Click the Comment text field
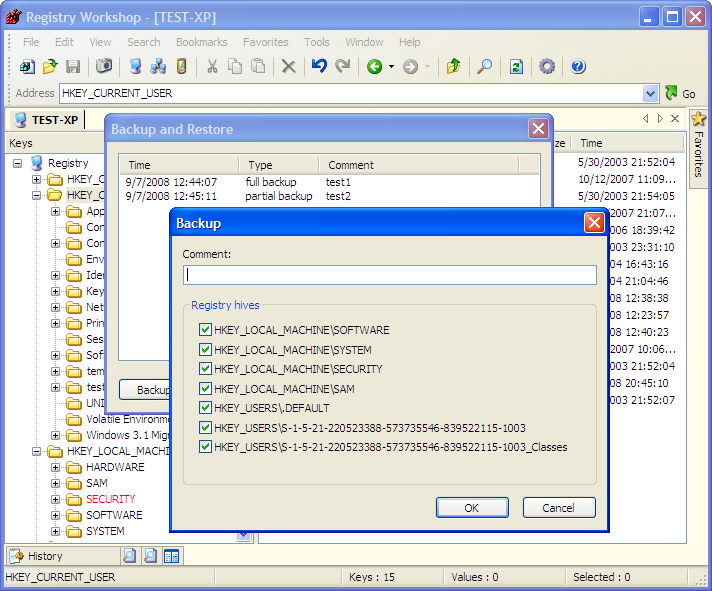Screen dimensions: 712x591 (389, 274)
